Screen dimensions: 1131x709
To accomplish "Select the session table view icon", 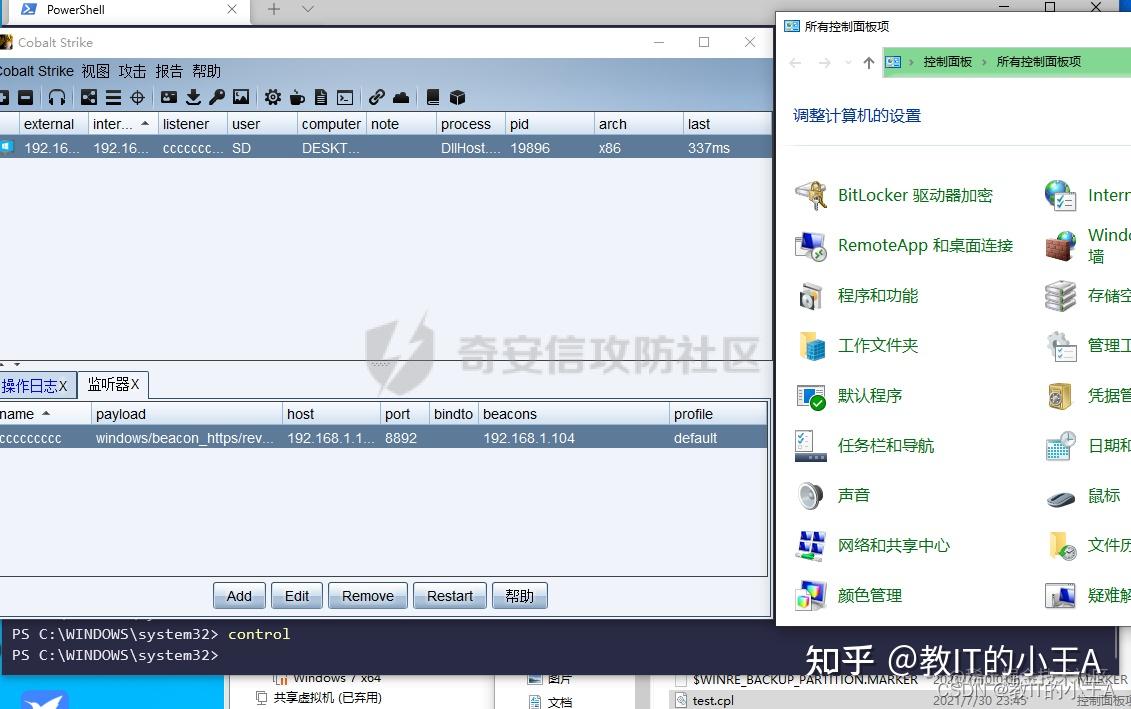I will click(113, 97).
